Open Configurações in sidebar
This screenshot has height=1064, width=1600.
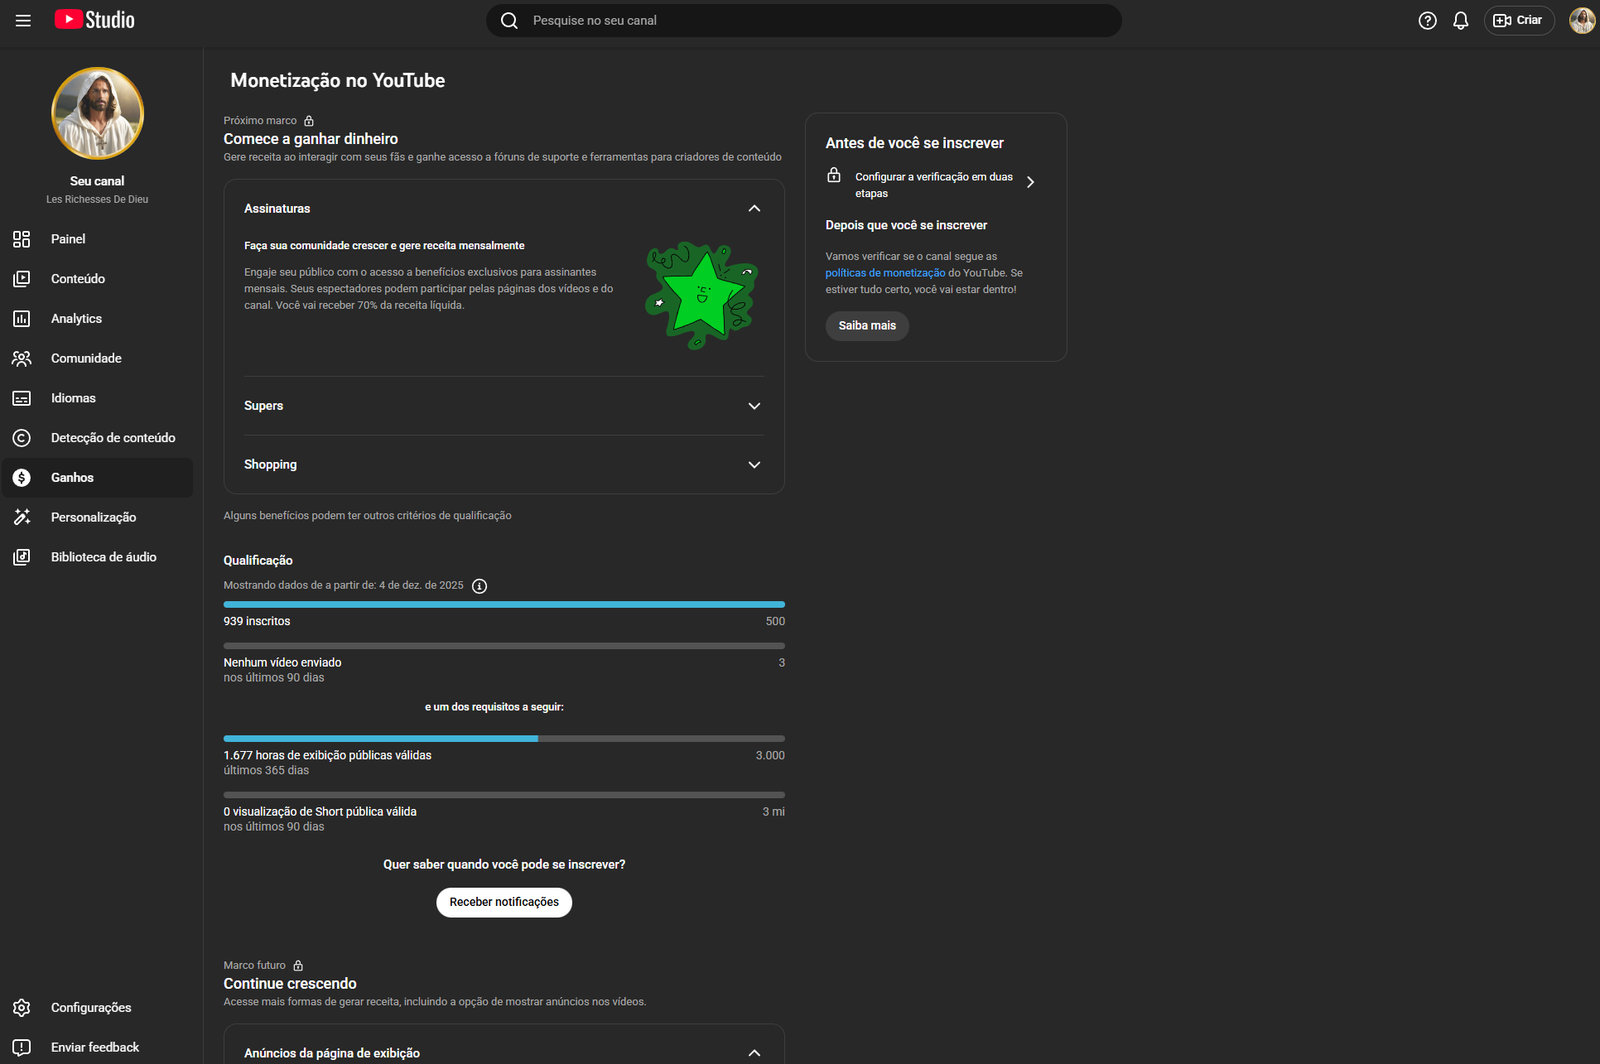(97, 1008)
